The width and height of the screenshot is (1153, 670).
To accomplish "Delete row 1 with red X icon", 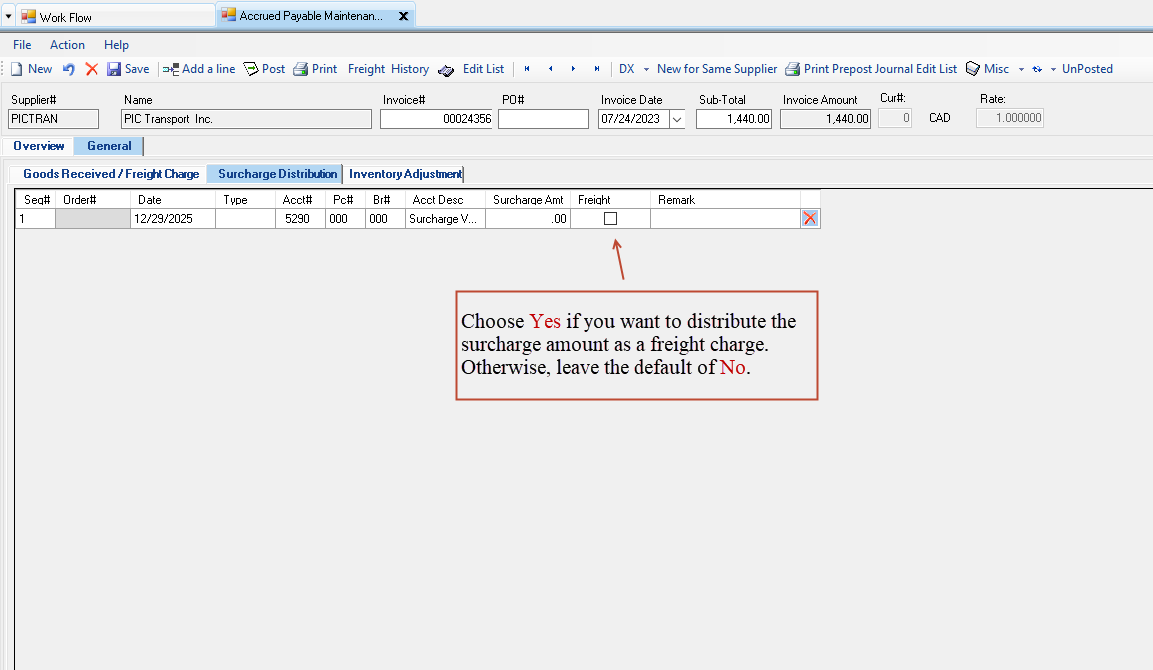I will click(810, 218).
